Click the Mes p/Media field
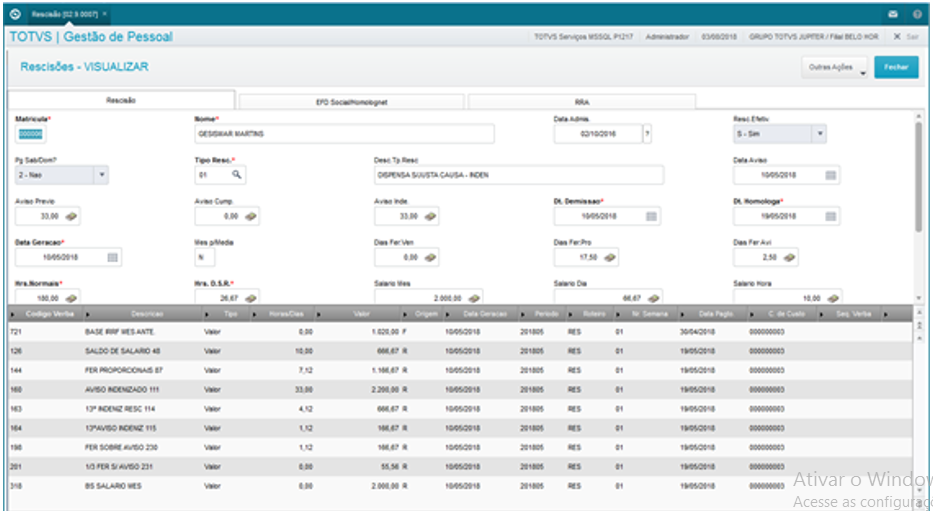Viewport: 933px width, 511px height. (205, 258)
